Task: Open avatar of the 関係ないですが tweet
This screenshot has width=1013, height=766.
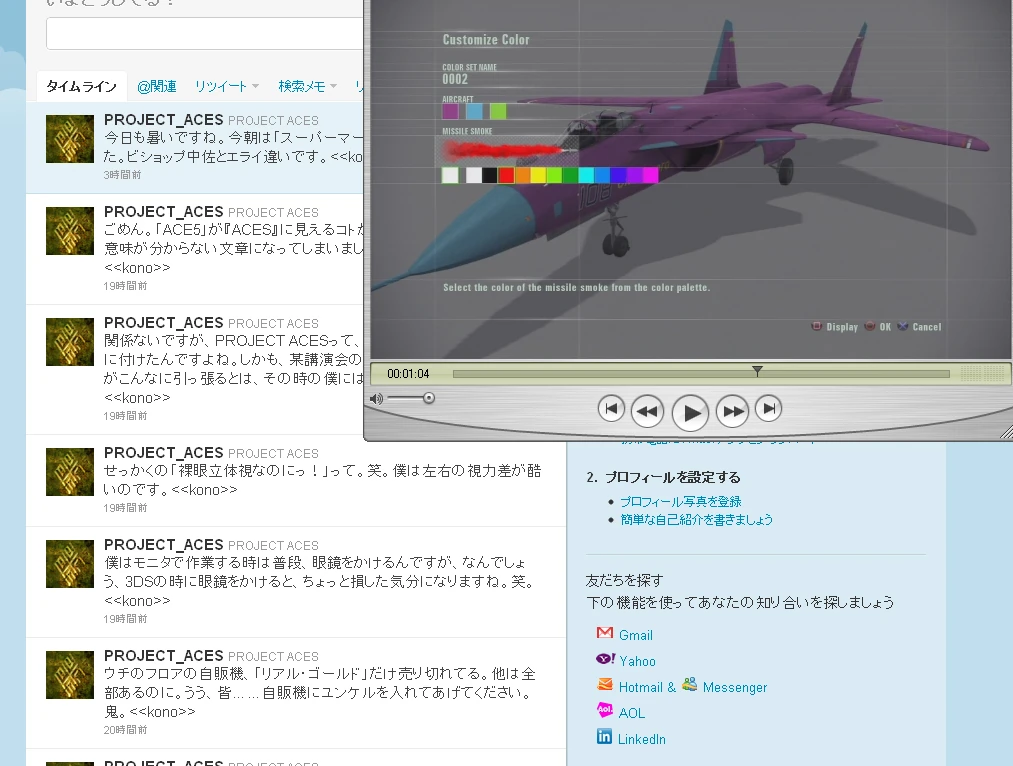Action: pyautogui.click(x=70, y=342)
